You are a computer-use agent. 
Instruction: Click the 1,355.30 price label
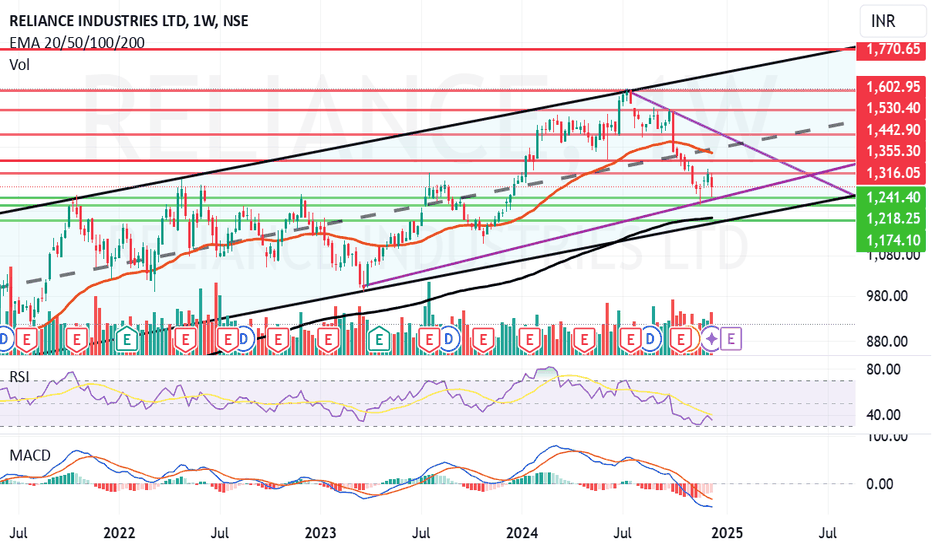tap(891, 151)
